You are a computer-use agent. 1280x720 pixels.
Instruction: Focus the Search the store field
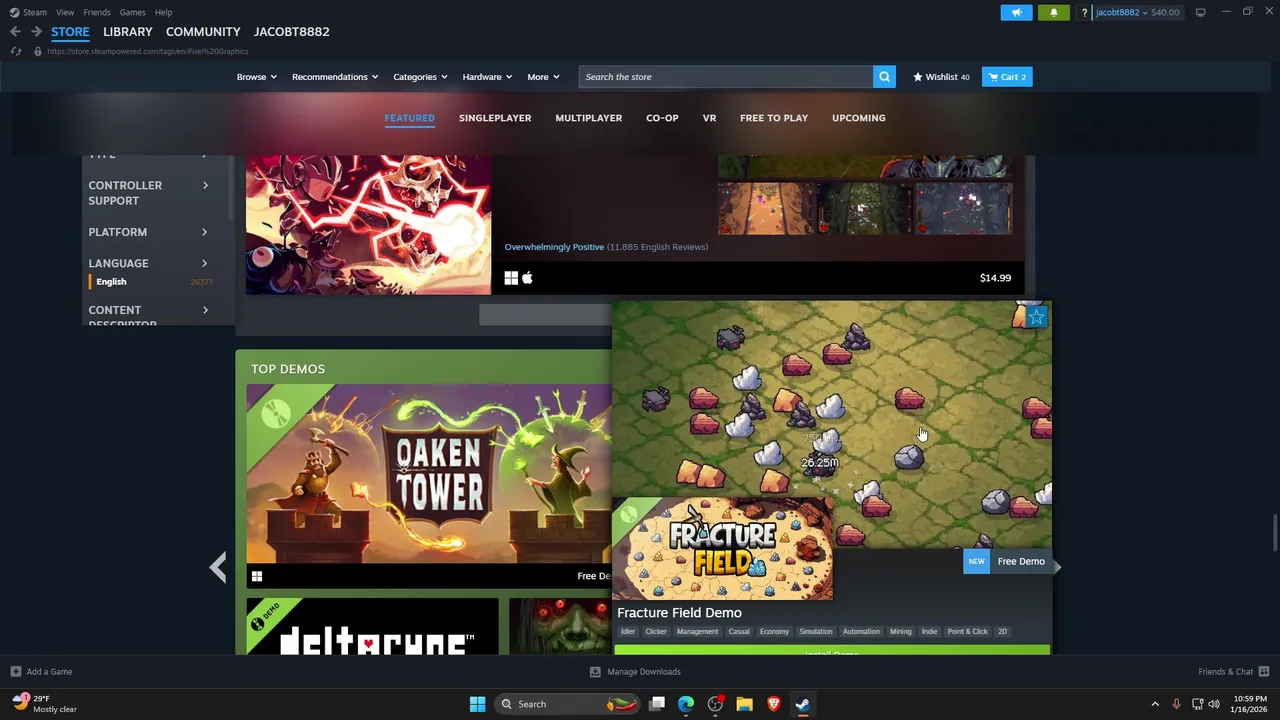click(x=726, y=77)
